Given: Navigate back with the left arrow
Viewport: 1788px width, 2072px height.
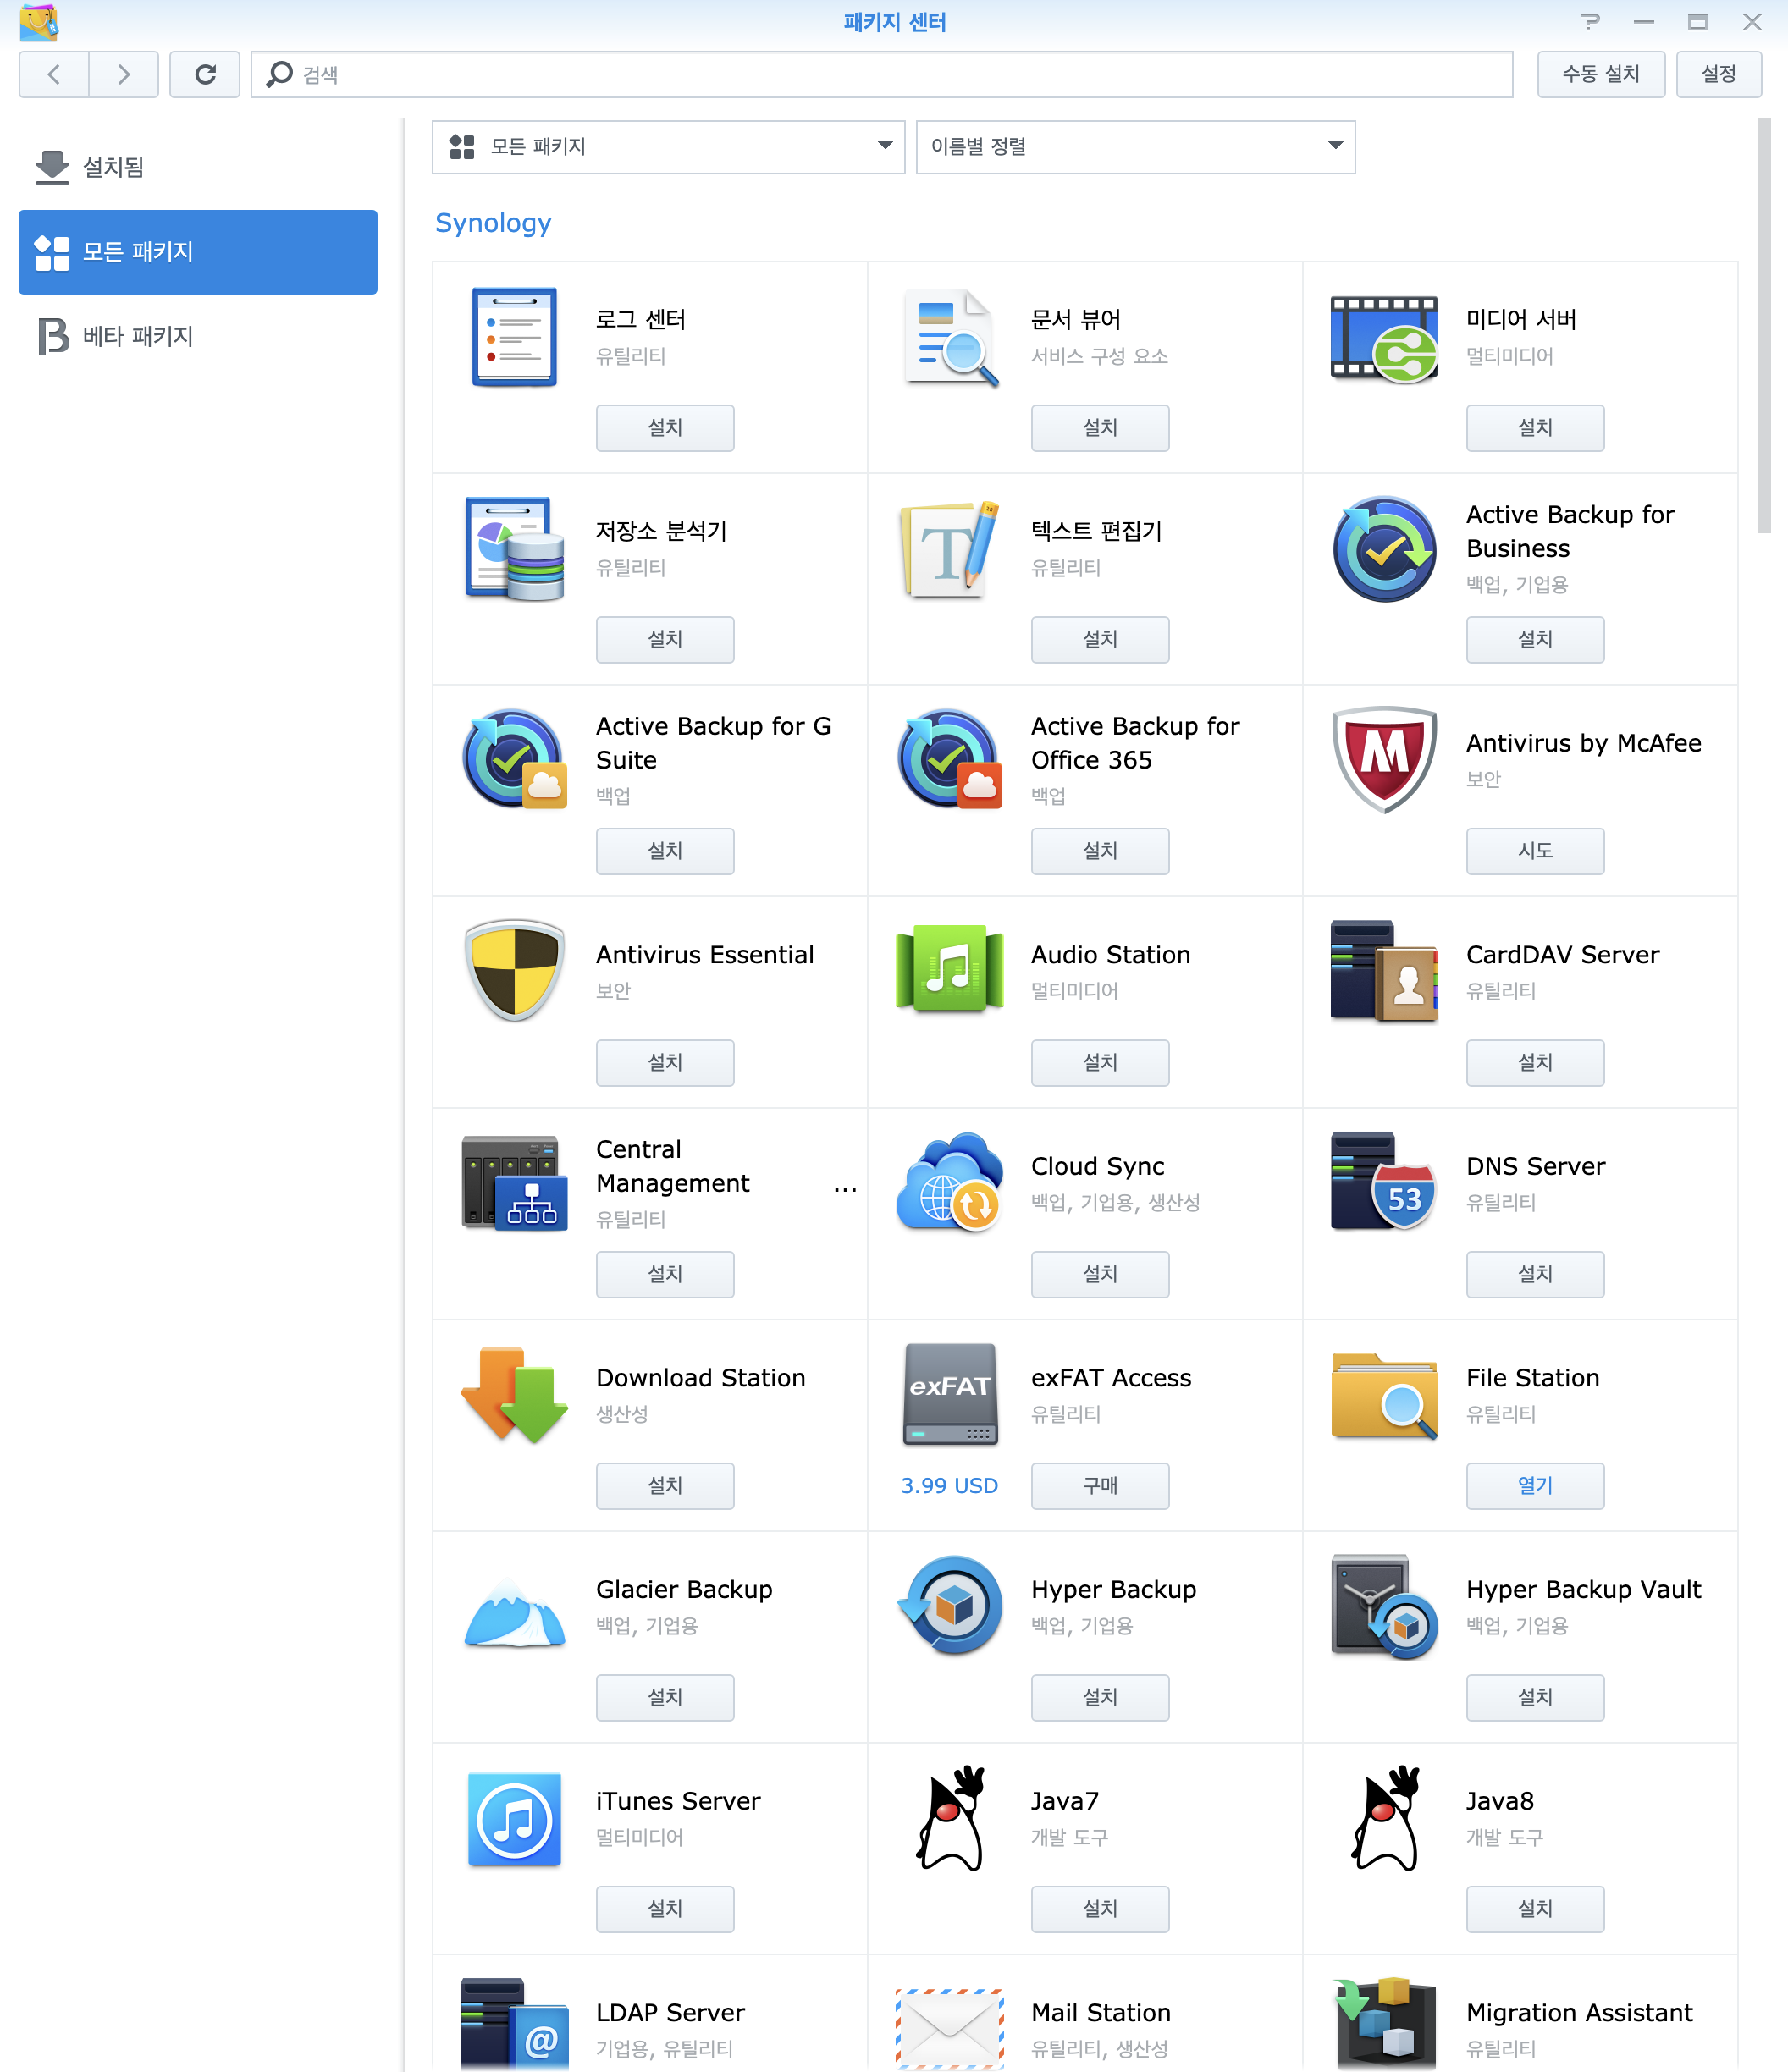Looking at the screenshot, I should tap(54, 74).
